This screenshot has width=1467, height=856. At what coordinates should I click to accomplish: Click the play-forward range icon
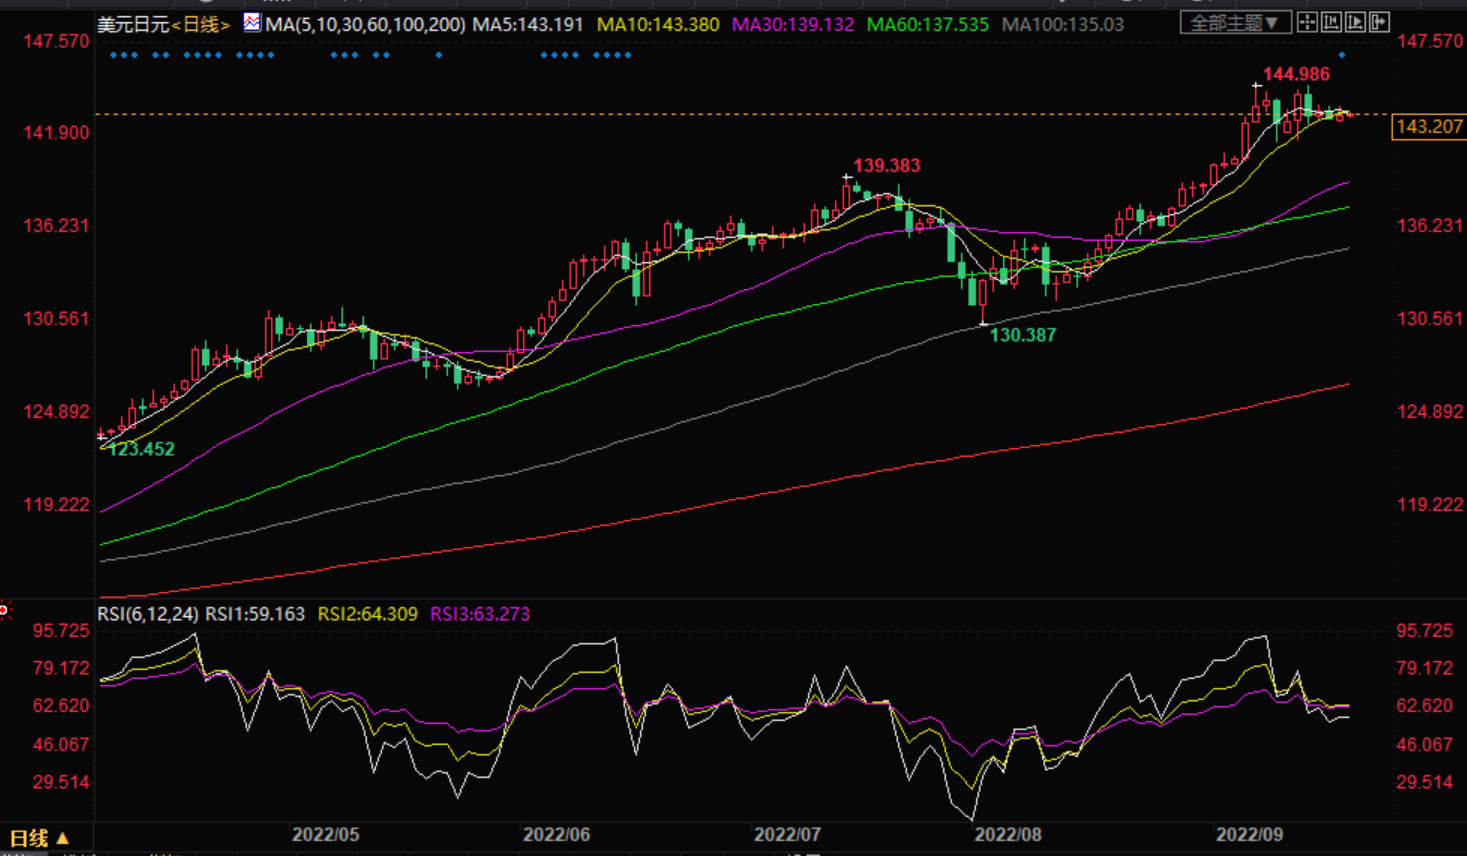point(1355,22)
